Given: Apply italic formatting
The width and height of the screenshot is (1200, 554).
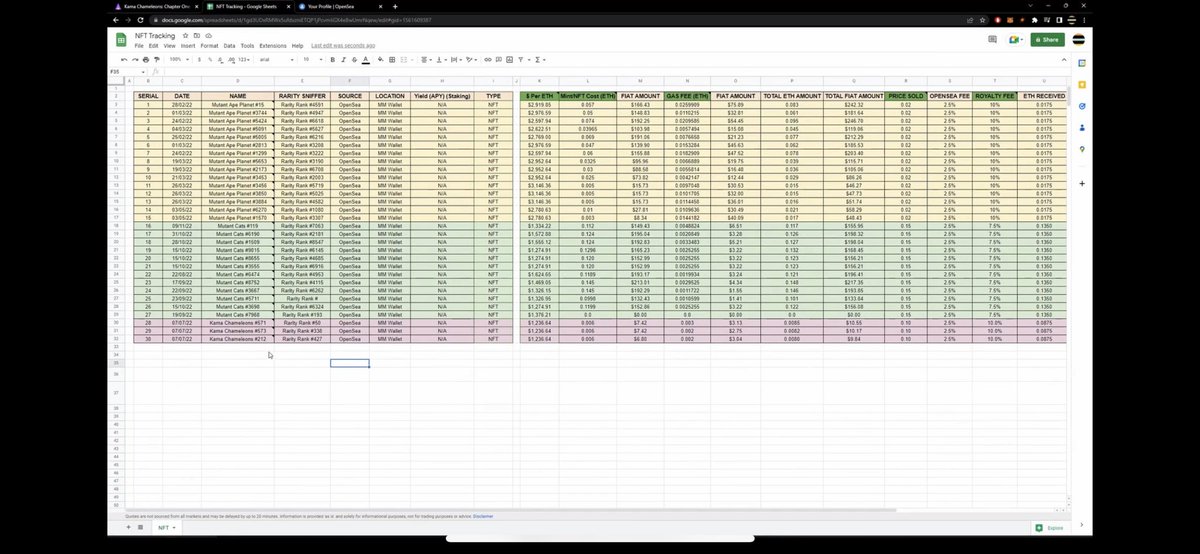Looking at the screenshot, I should pyautogui.click(x=343, y=59).
